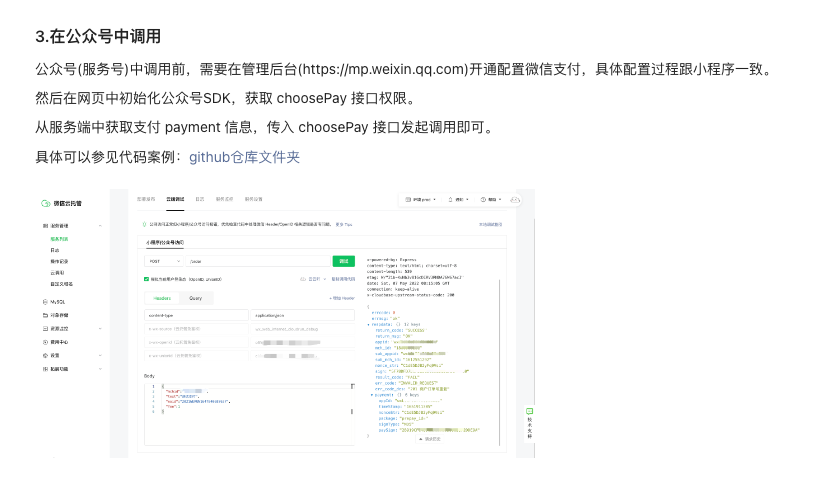Screen dimensions: 831x499
Task: Select the Headers tab
Action: [162, 298]
